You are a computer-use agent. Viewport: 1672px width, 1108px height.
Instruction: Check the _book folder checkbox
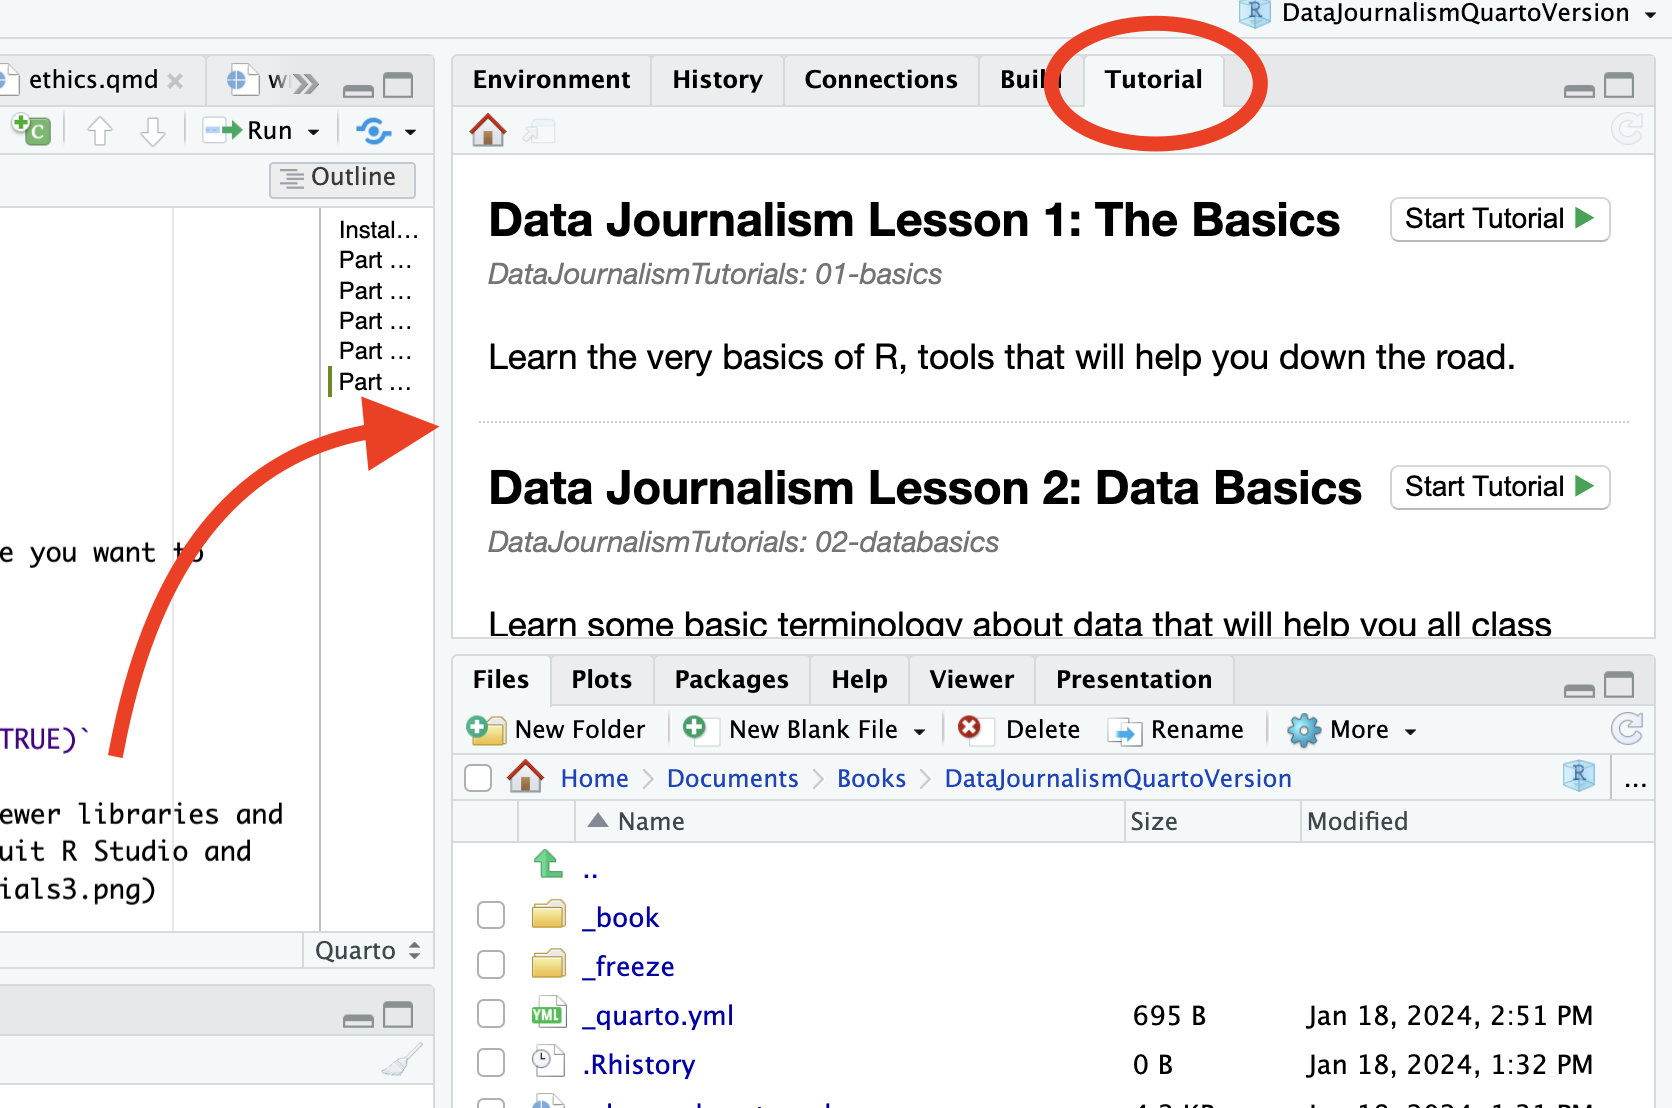pos(491,915)
